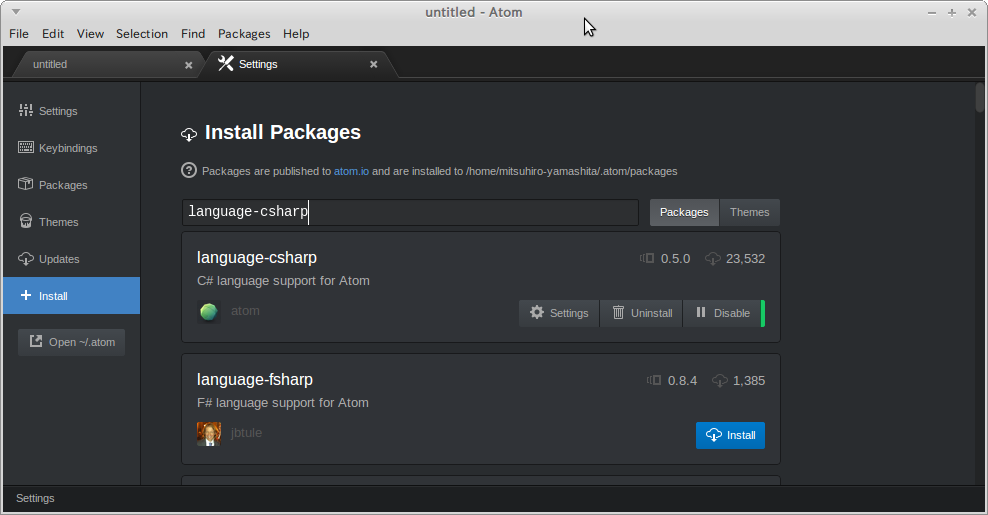Click the language-fsharp package title
Image resolution: width=988 pixels, height=515 pixels.
[255, 379]
